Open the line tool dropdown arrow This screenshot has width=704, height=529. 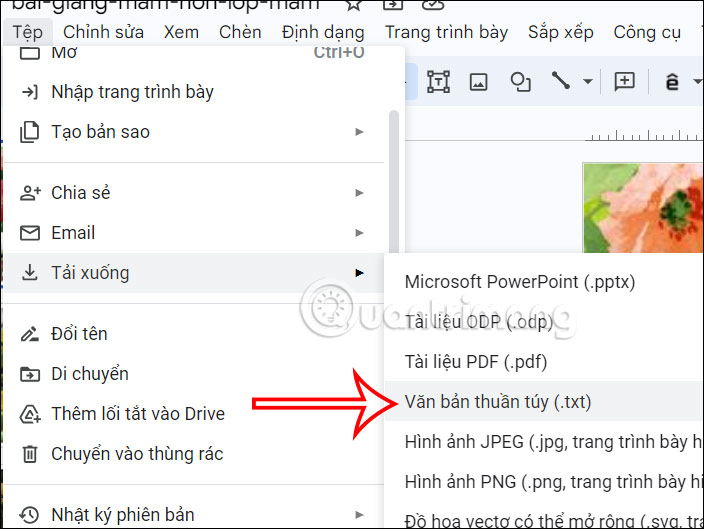click(588, 82)
